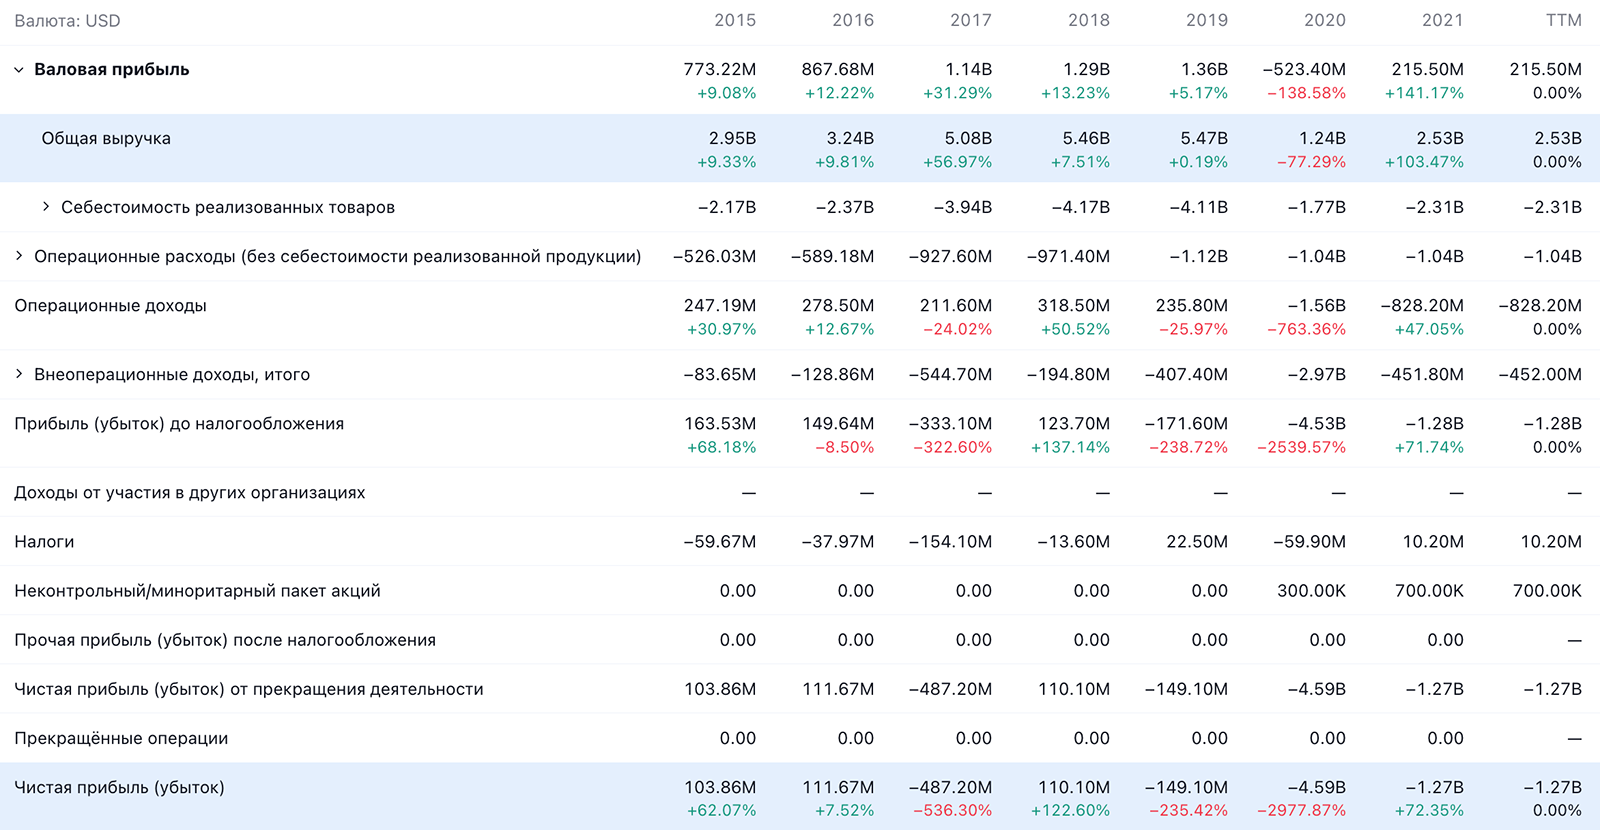Select the bottom Чистая прибыль (убыток) label

(x=119, y=787)
